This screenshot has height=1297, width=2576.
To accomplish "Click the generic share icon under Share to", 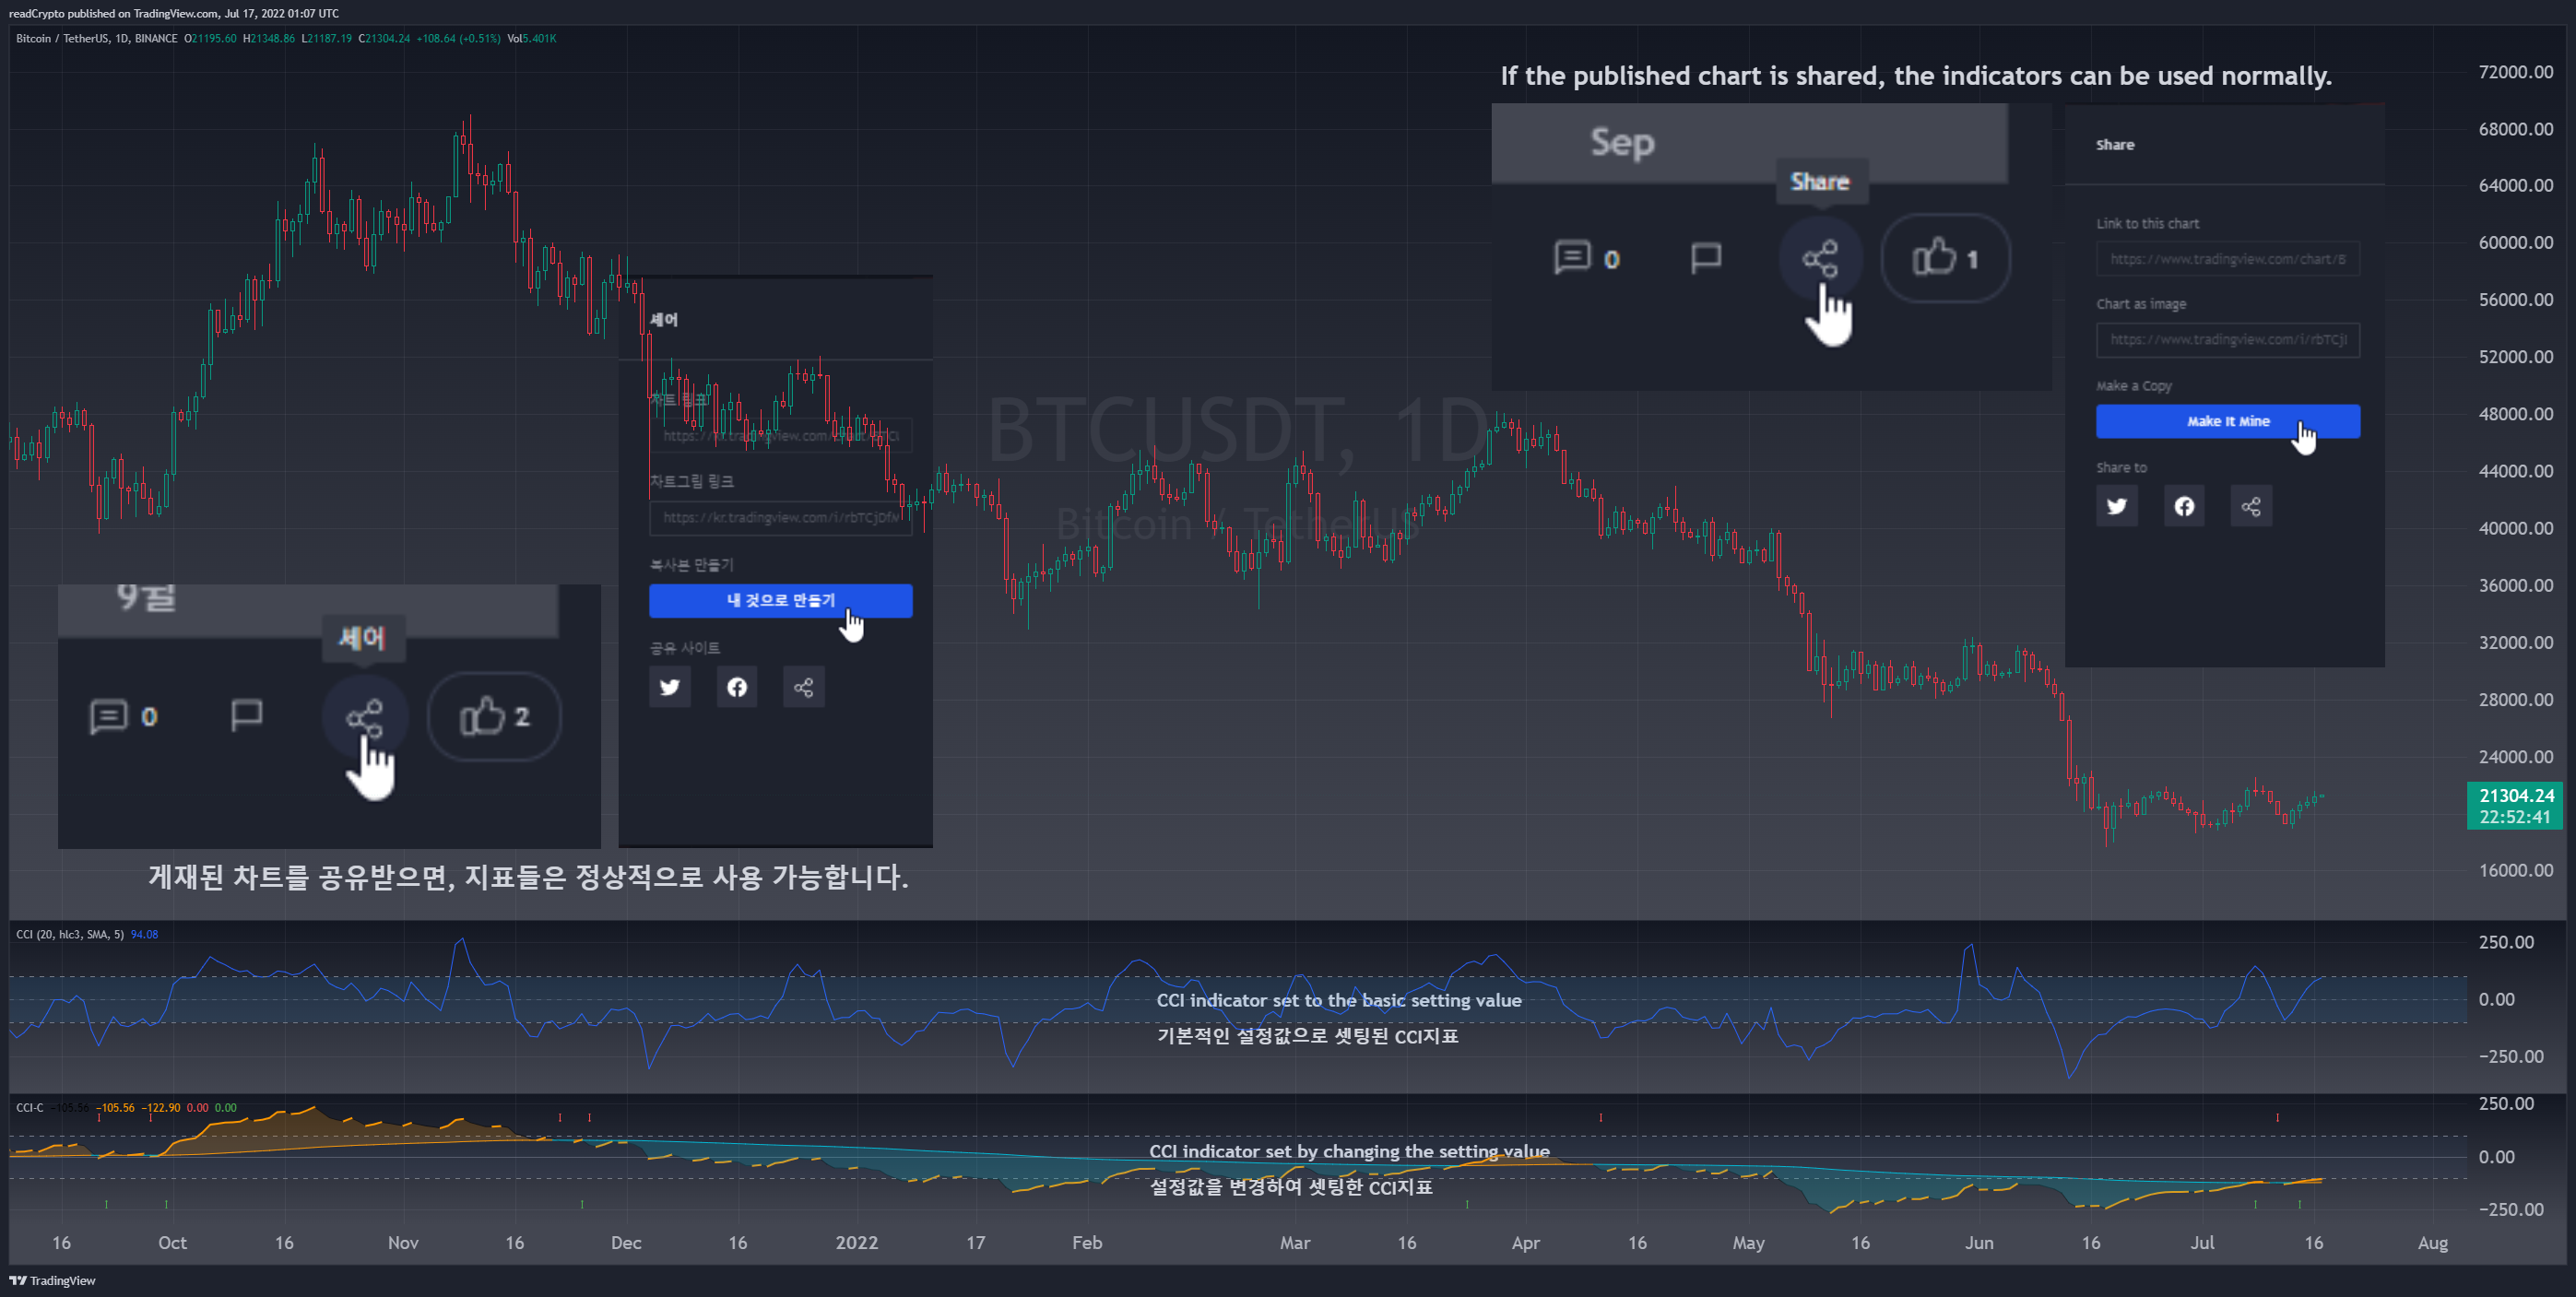I will point(2251,506).
